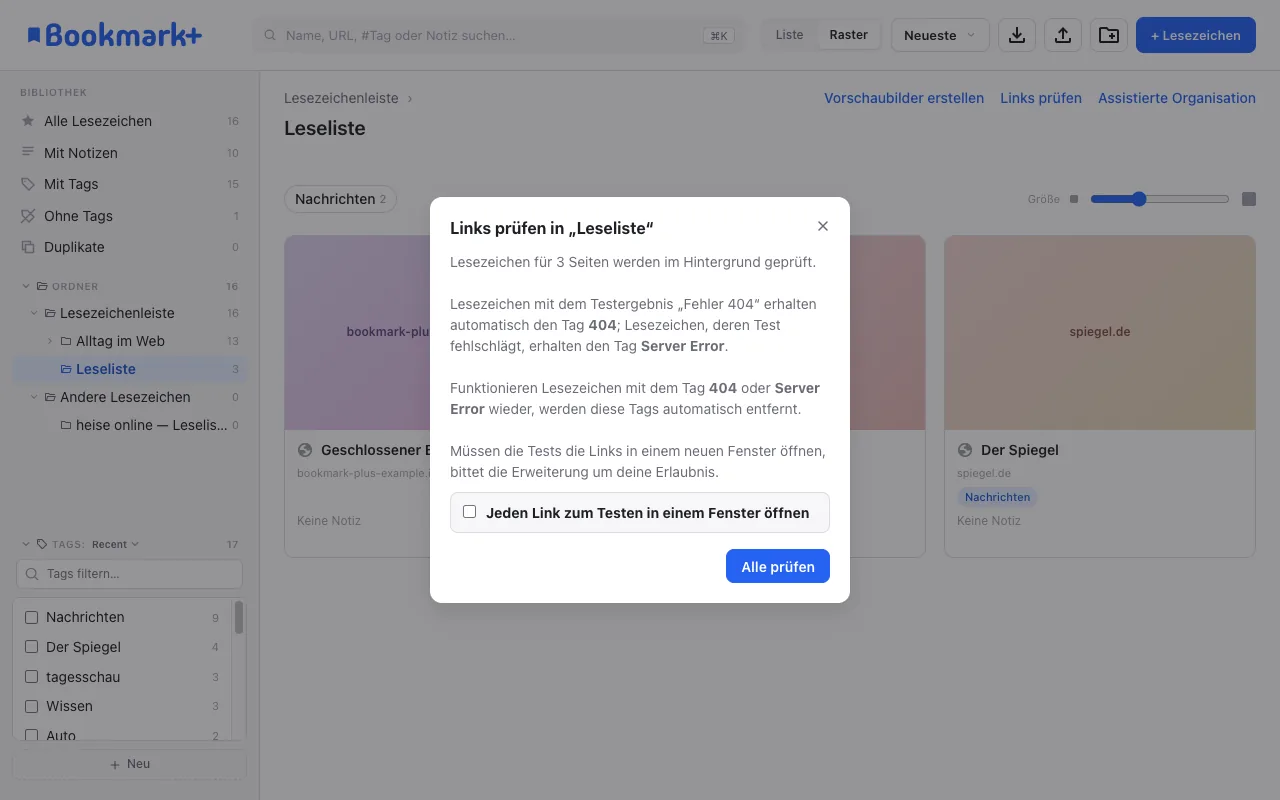
Task: Click the export upload icon in toolbar
Action: 1063,35
